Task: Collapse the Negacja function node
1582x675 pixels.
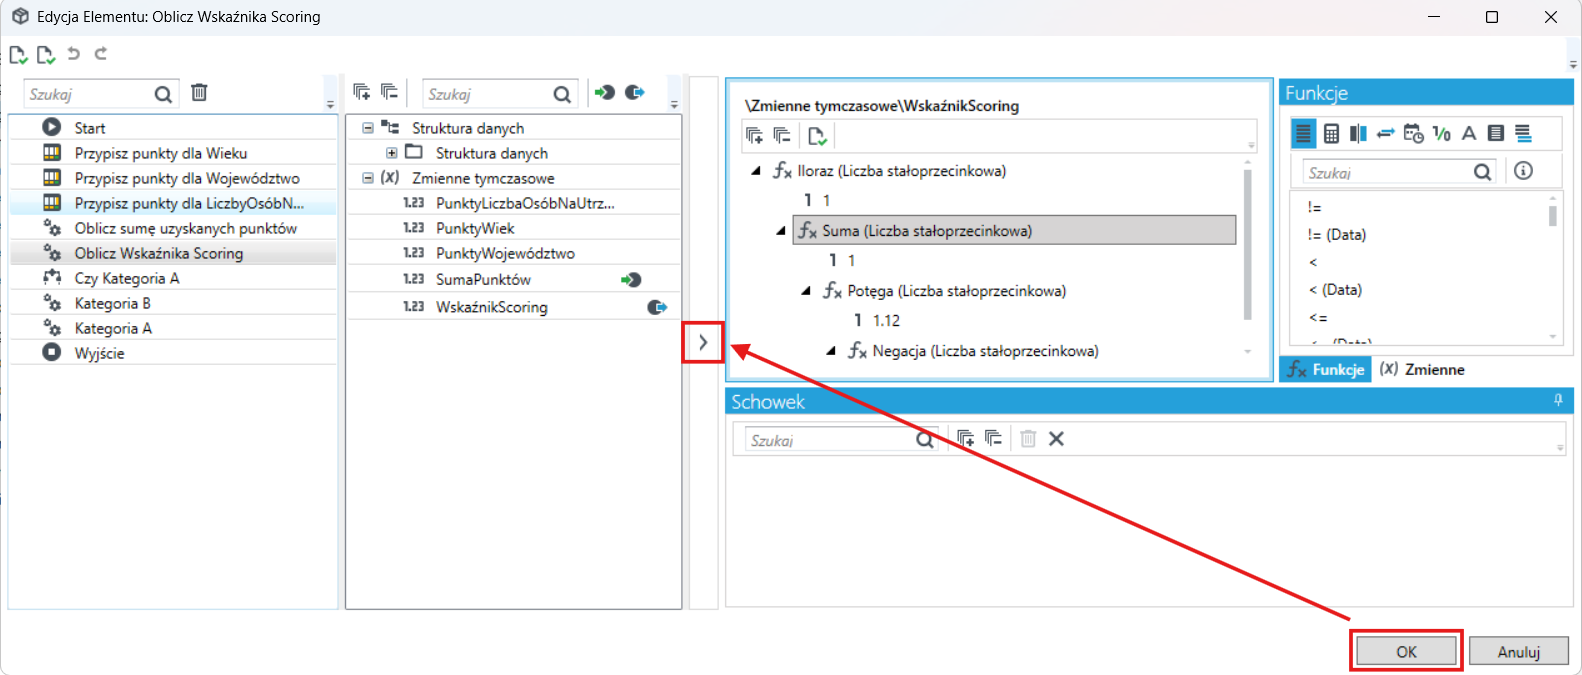Action: pos(831,351)
